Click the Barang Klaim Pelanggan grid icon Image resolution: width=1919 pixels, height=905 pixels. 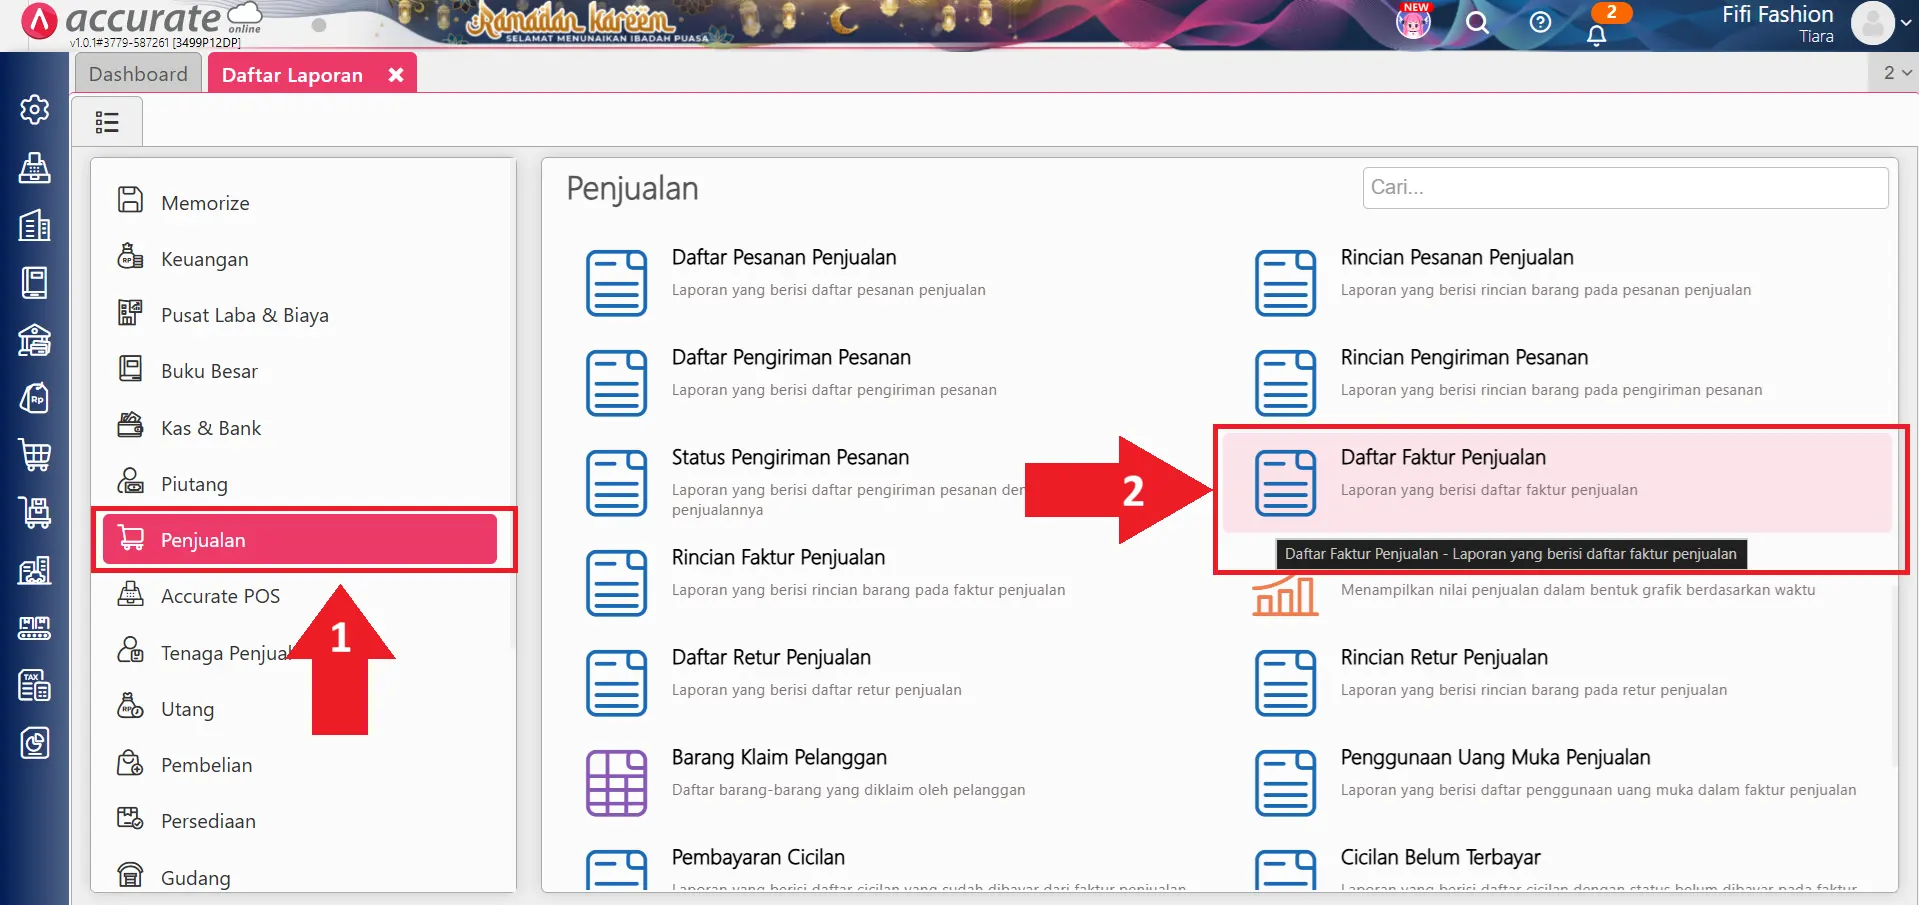click(x=616, y=783)
